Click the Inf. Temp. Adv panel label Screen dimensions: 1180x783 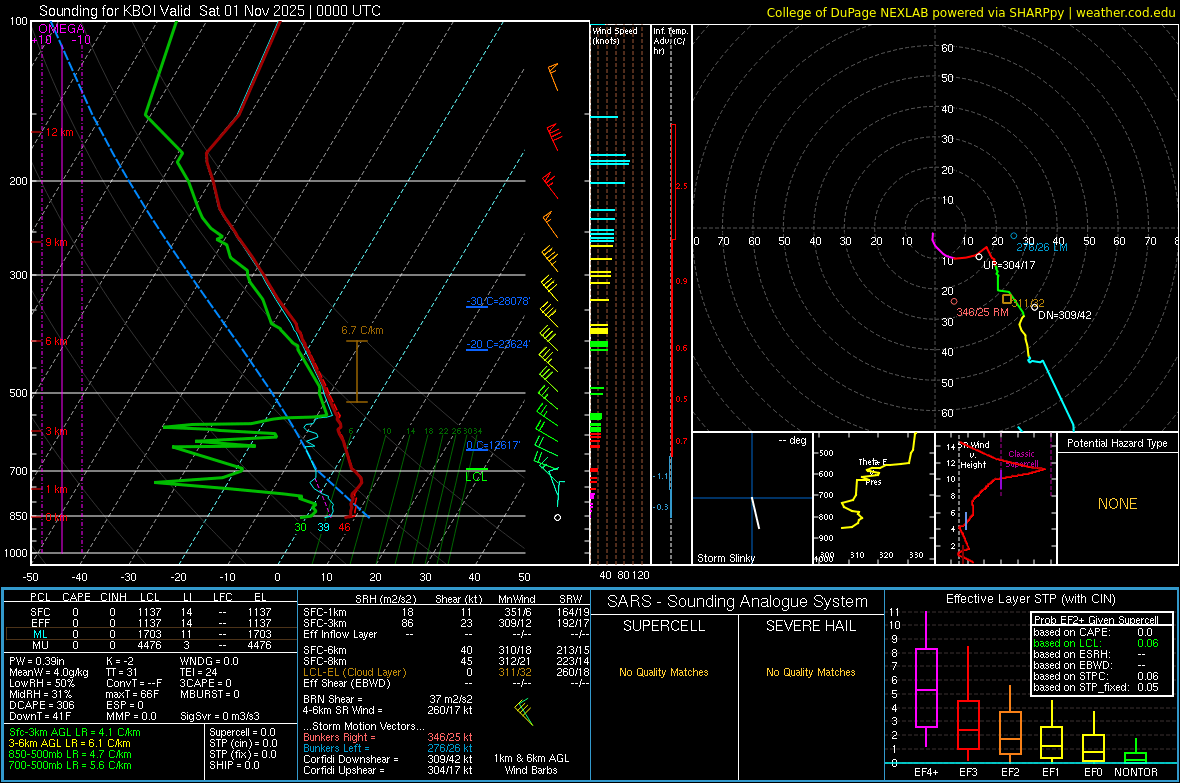click(x=670, y=41)
